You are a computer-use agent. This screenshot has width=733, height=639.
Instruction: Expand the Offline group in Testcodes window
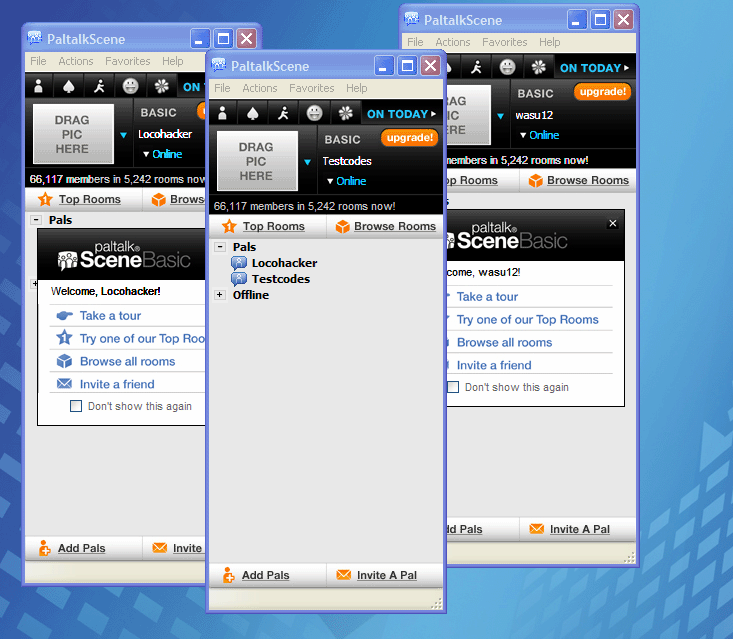220,295
